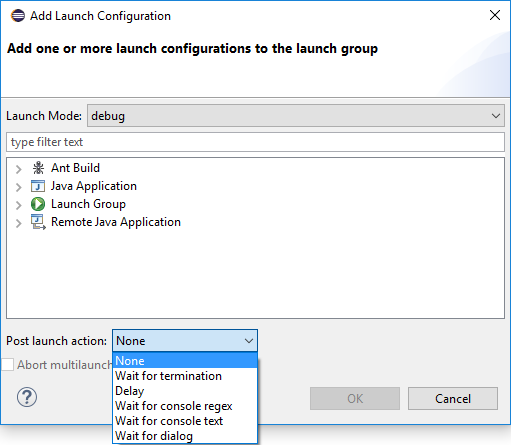Enable the Abort multilaunch checkbox
511x445 pixels.
pyautogui.click(x=8, y=365)
